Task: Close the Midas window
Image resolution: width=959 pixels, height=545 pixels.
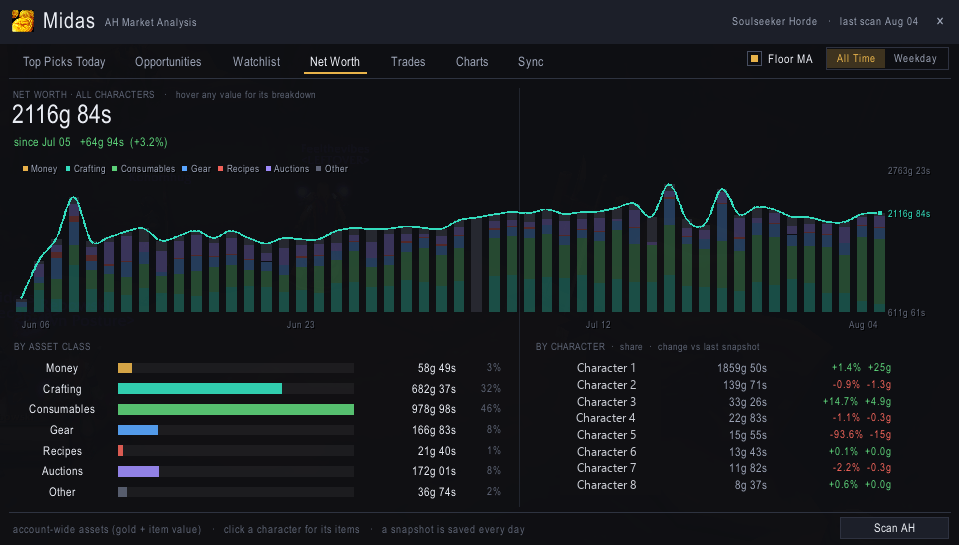Action: (940, 21)
